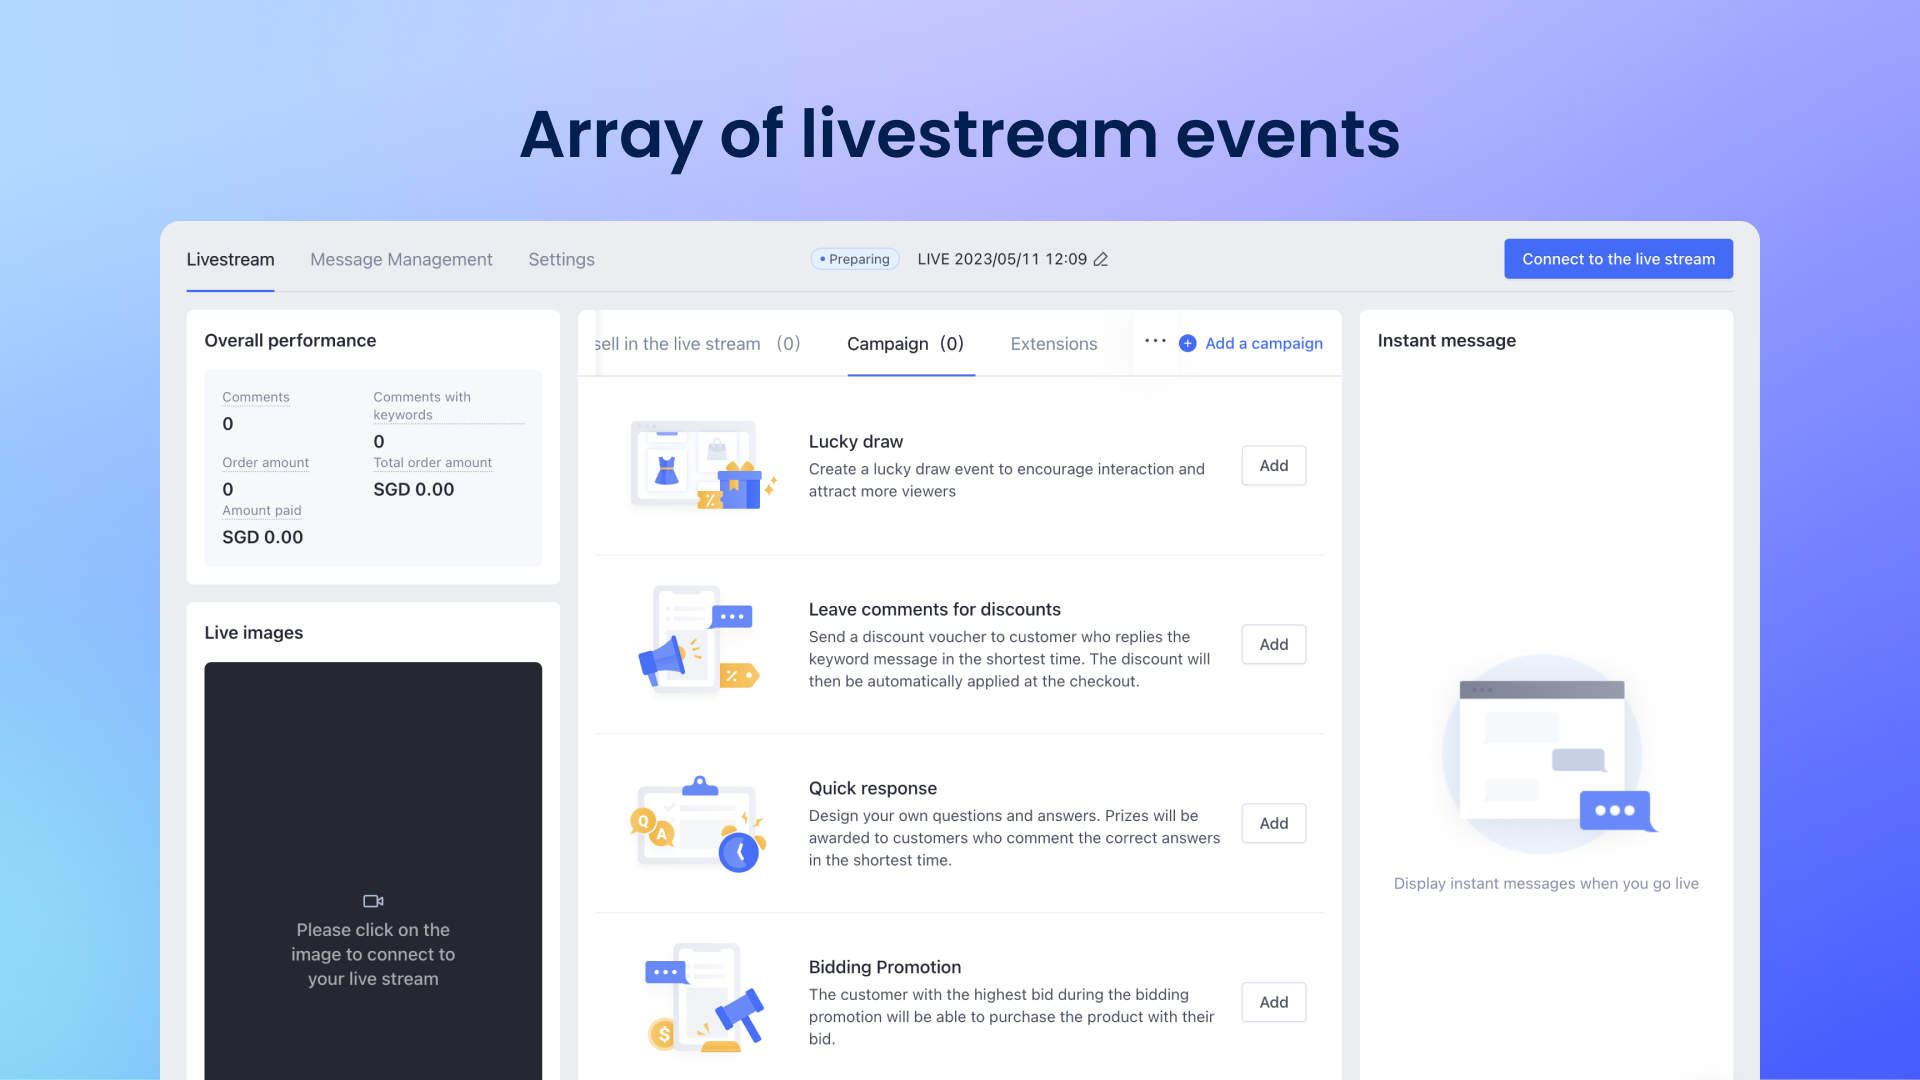Switch to Sell in the live stream tab
The width and height of the screenshot is (1920, 1080).
pyautogui.click(x=696, y=344)
